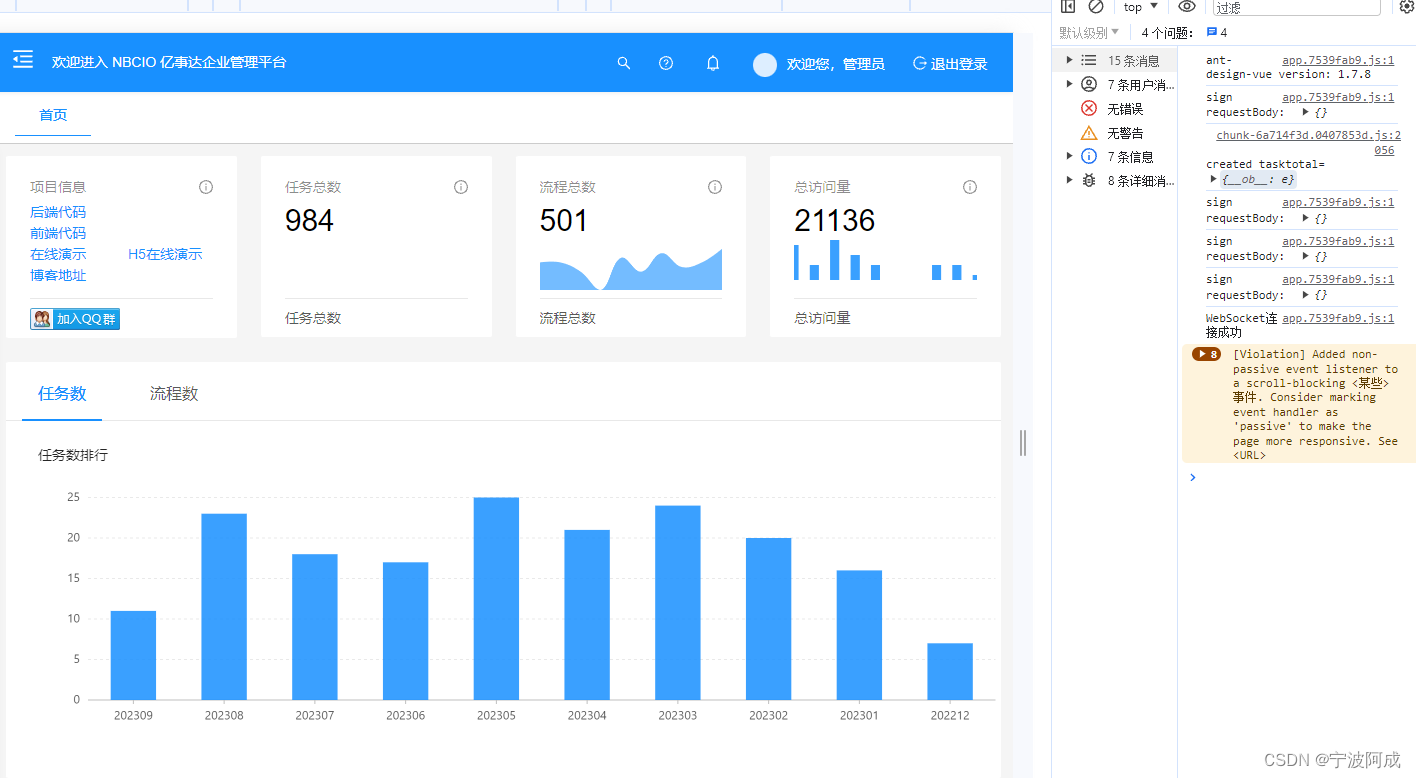Viewport: 1416px width, 778px height.
Task: Click info icon on 总访问量 card
Action: click(x=970, y=187)
